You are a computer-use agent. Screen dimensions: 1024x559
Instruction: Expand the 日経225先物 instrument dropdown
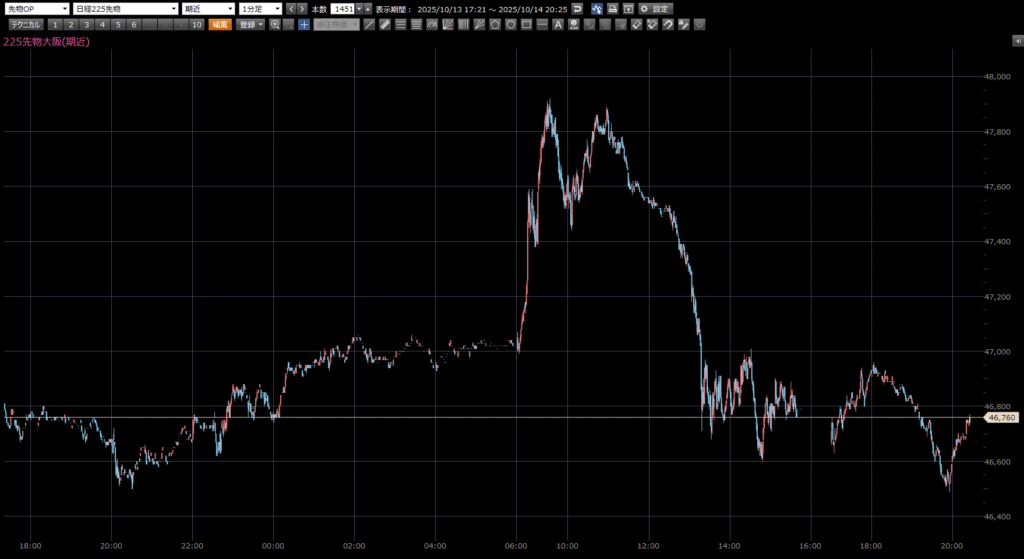[x=125, y=8]
